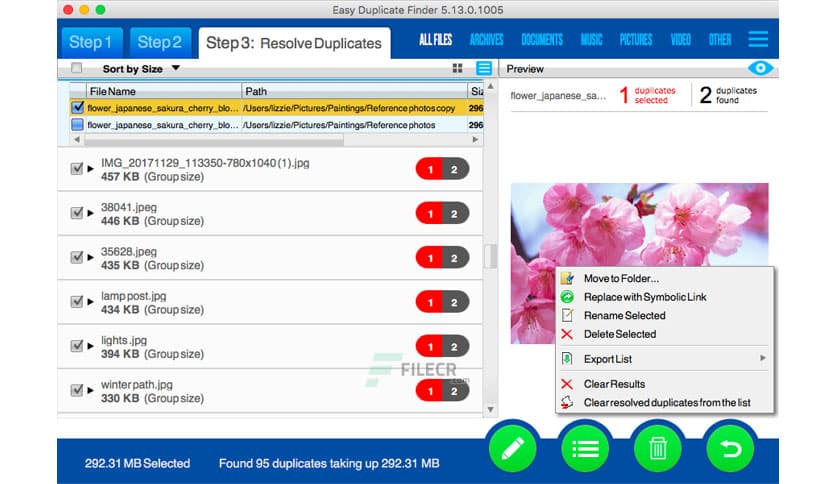Click the green pencil edit button
The width and height of the screenshot is (836, 484).
point(512,449)
